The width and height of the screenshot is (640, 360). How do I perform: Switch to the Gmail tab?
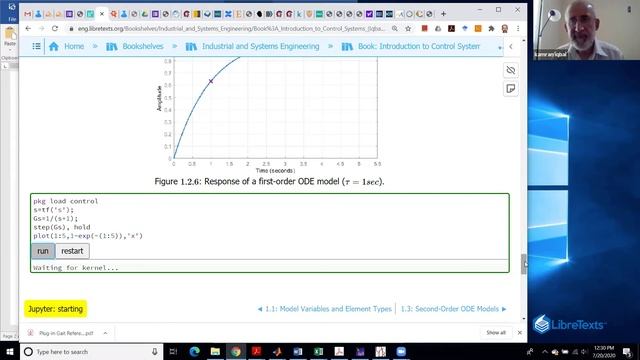pos(27,14)
